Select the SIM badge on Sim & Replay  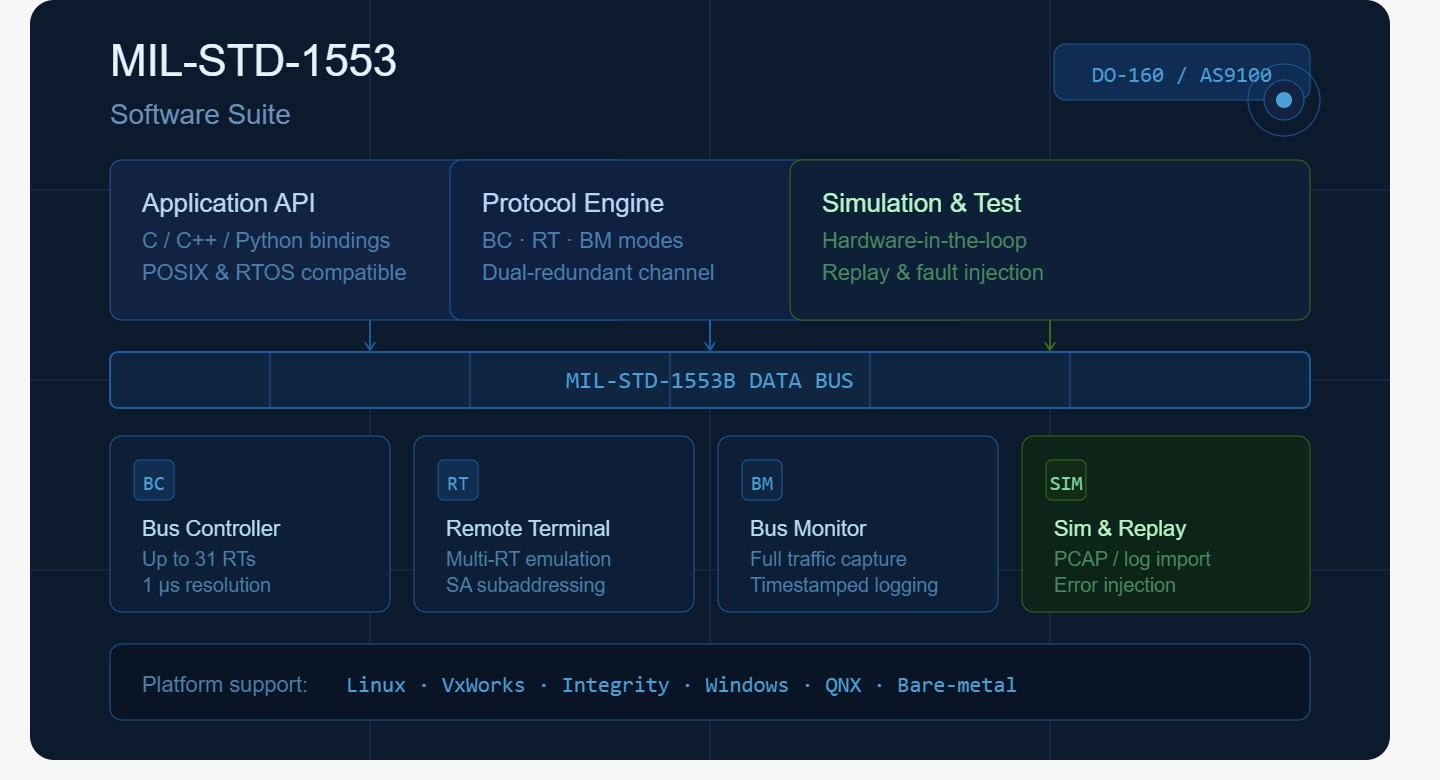pyautogui.click(x=1066, y=482)
